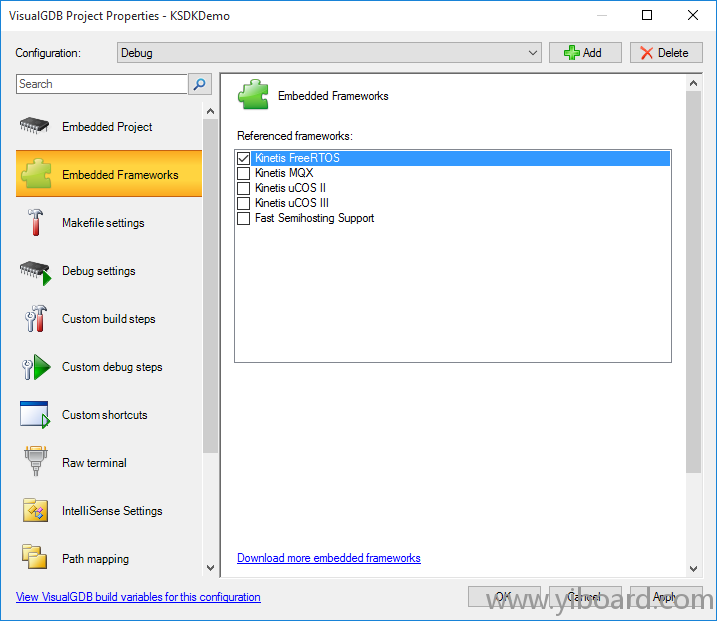Screen dimensions: 717x621
Task: Select Custom shortcuts page
Action: [109, 414]
